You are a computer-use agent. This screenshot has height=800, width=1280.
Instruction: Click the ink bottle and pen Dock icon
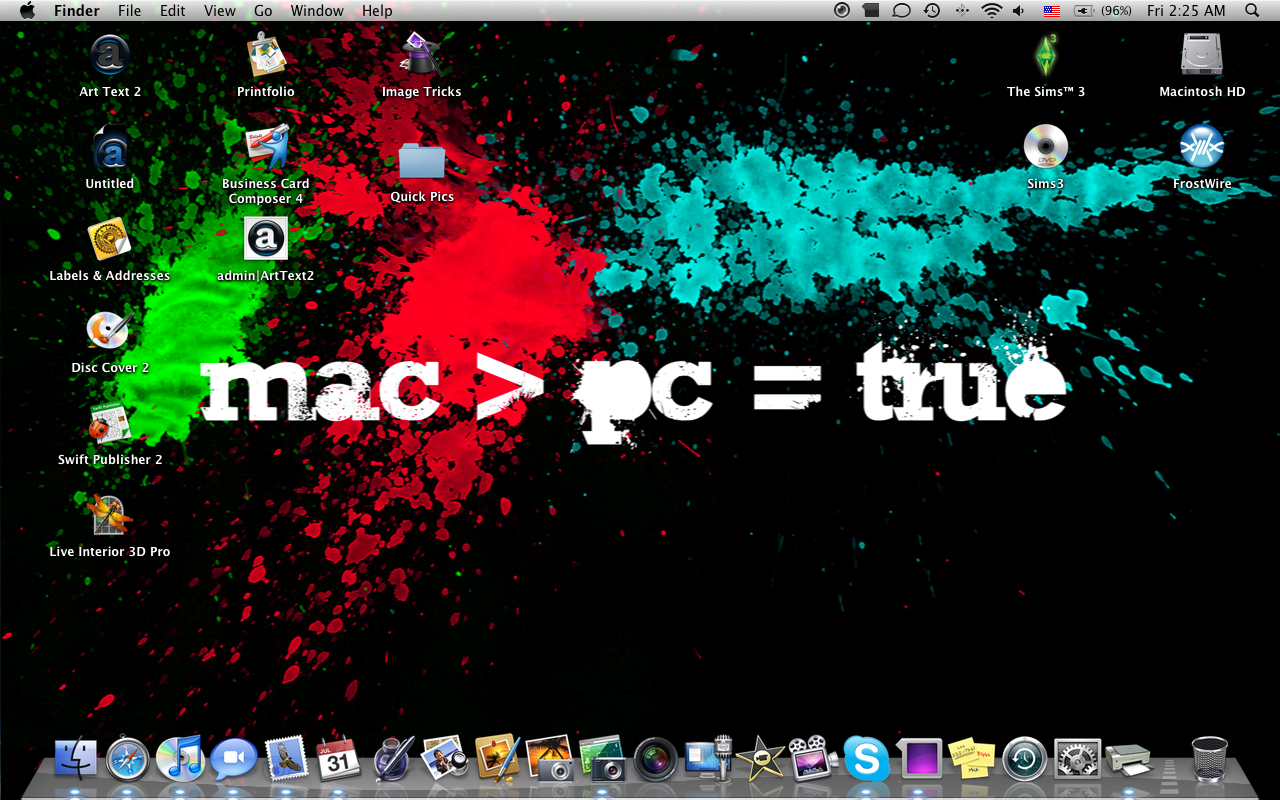[393, 758]
